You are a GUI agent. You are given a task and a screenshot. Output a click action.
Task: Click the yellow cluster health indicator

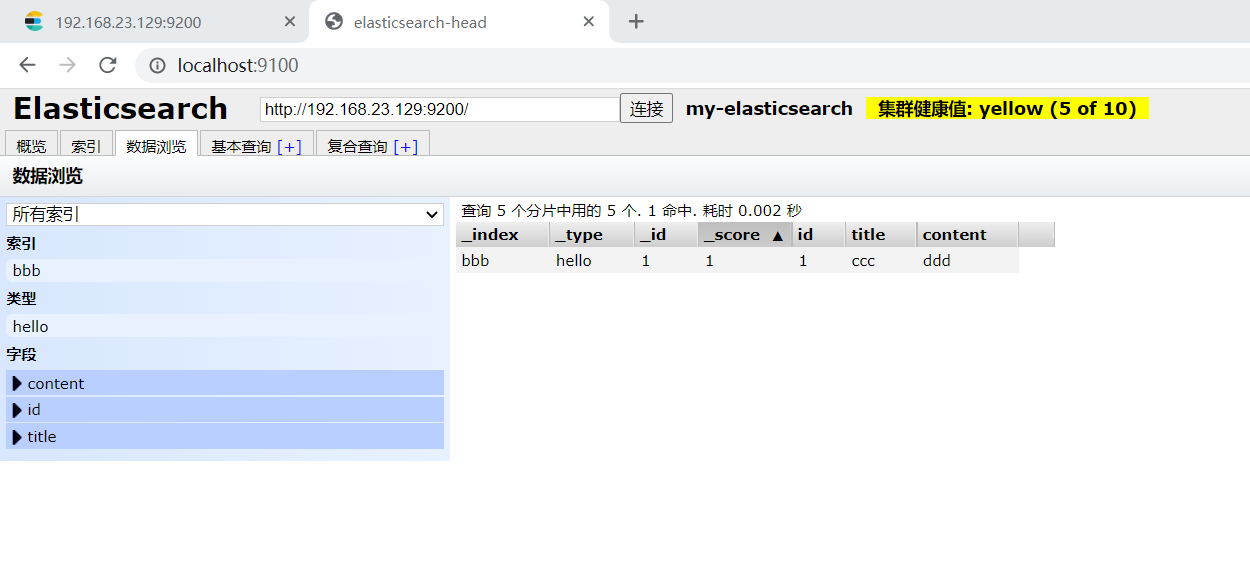(x=1007, y=109)
